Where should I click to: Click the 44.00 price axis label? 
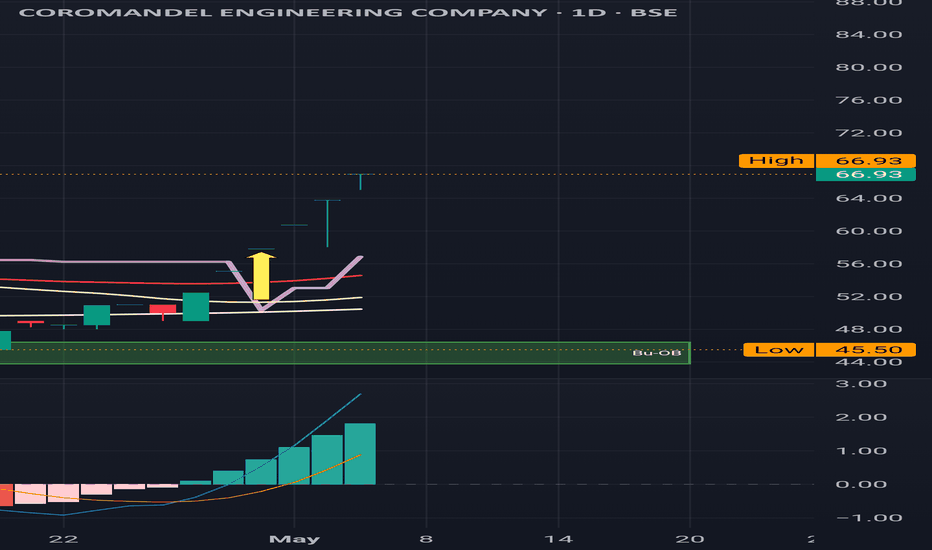coord(869,362)
